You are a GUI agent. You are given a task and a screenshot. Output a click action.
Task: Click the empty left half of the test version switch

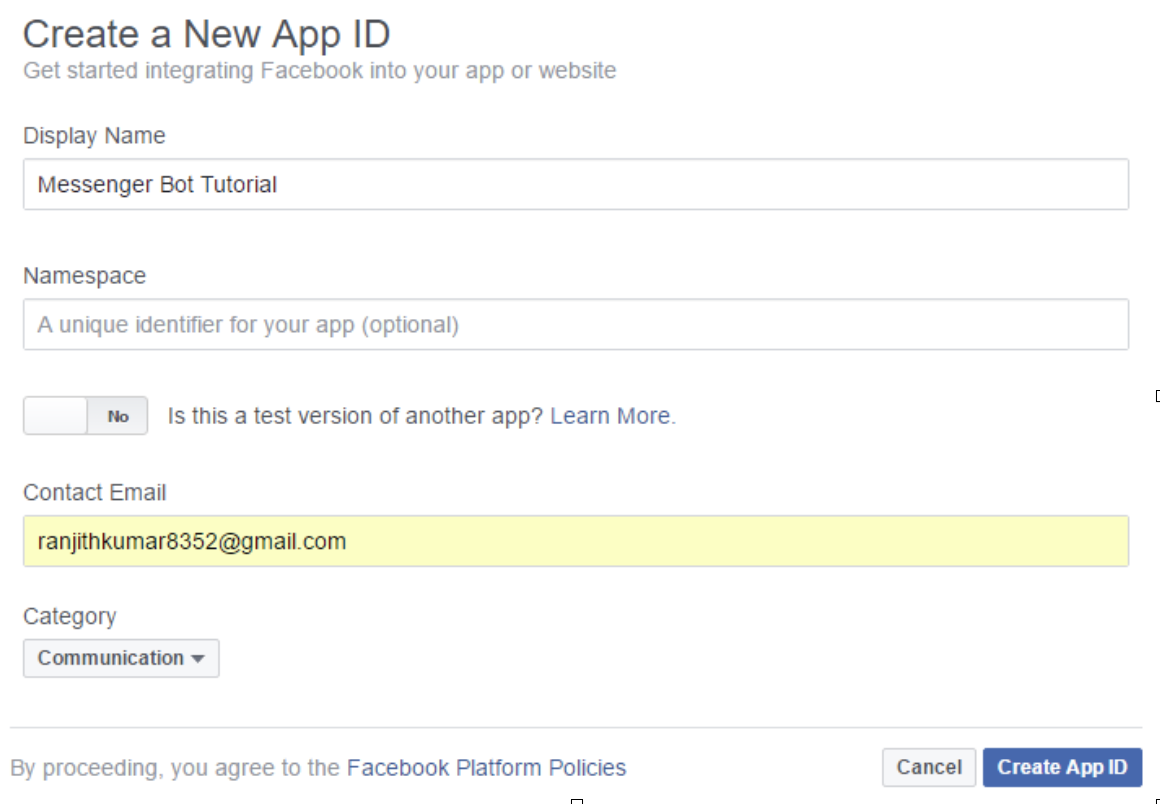pyautogui.click(x=56, y=416)
